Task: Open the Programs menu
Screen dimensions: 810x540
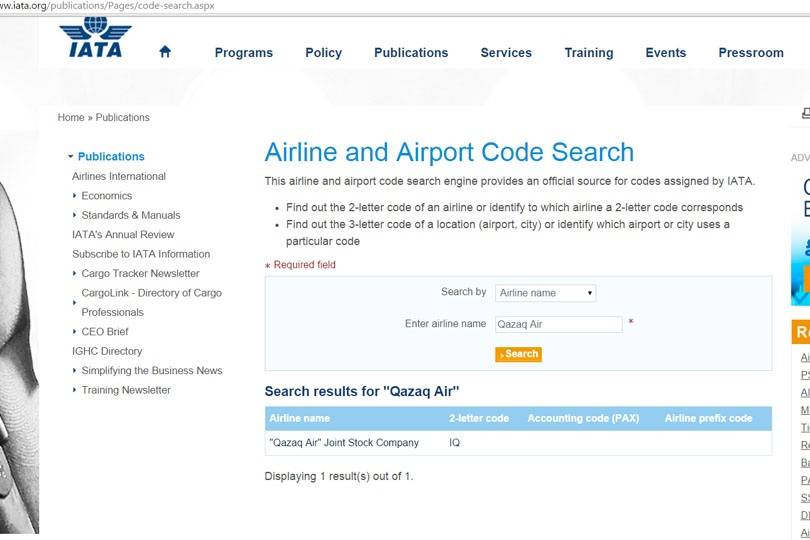Action: (x=243, y=53)
